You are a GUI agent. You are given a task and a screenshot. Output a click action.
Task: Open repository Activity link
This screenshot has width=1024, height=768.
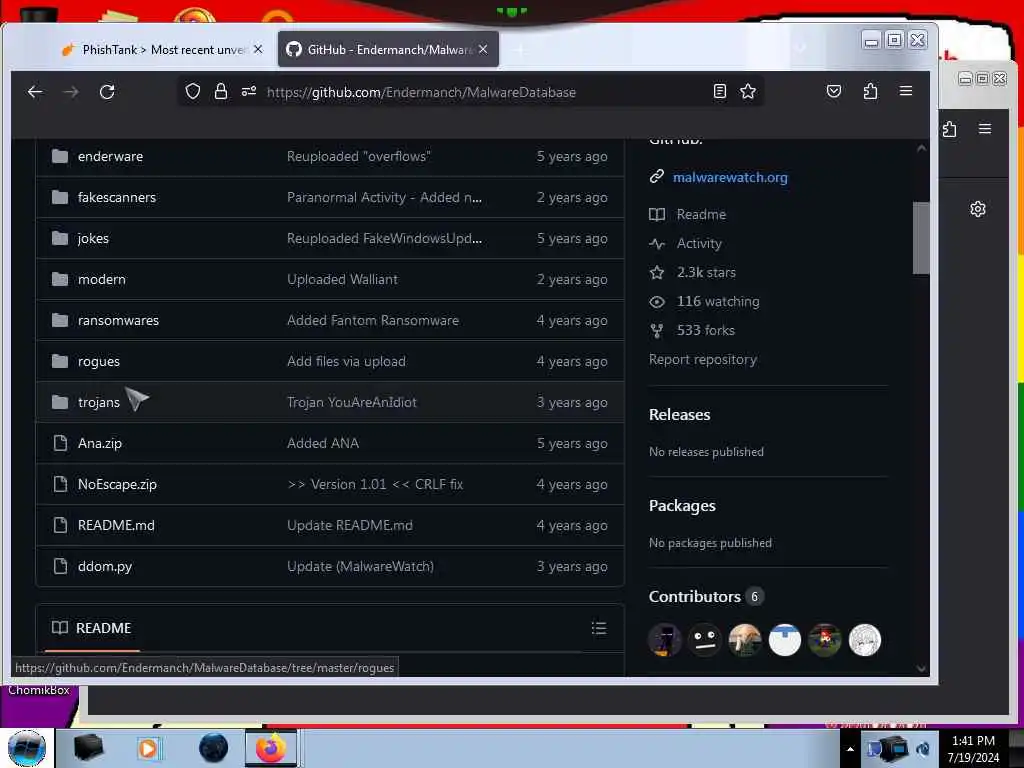coord(699,243)
